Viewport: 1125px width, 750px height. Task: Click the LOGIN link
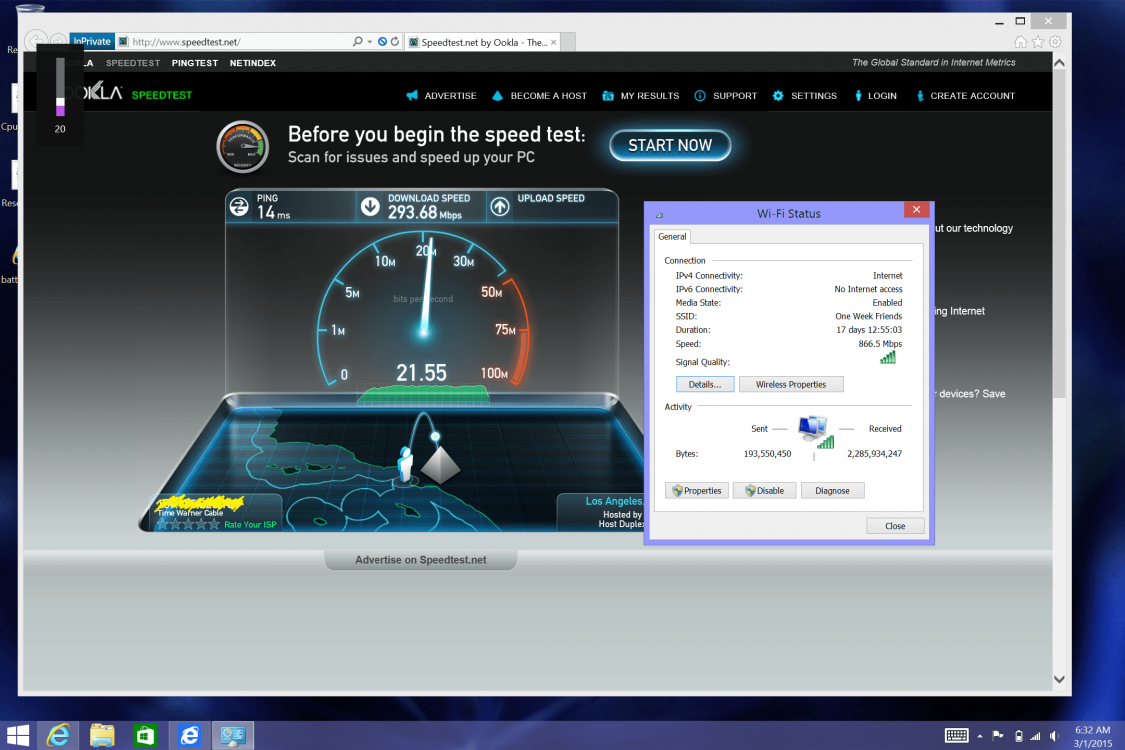coord(882,95)
